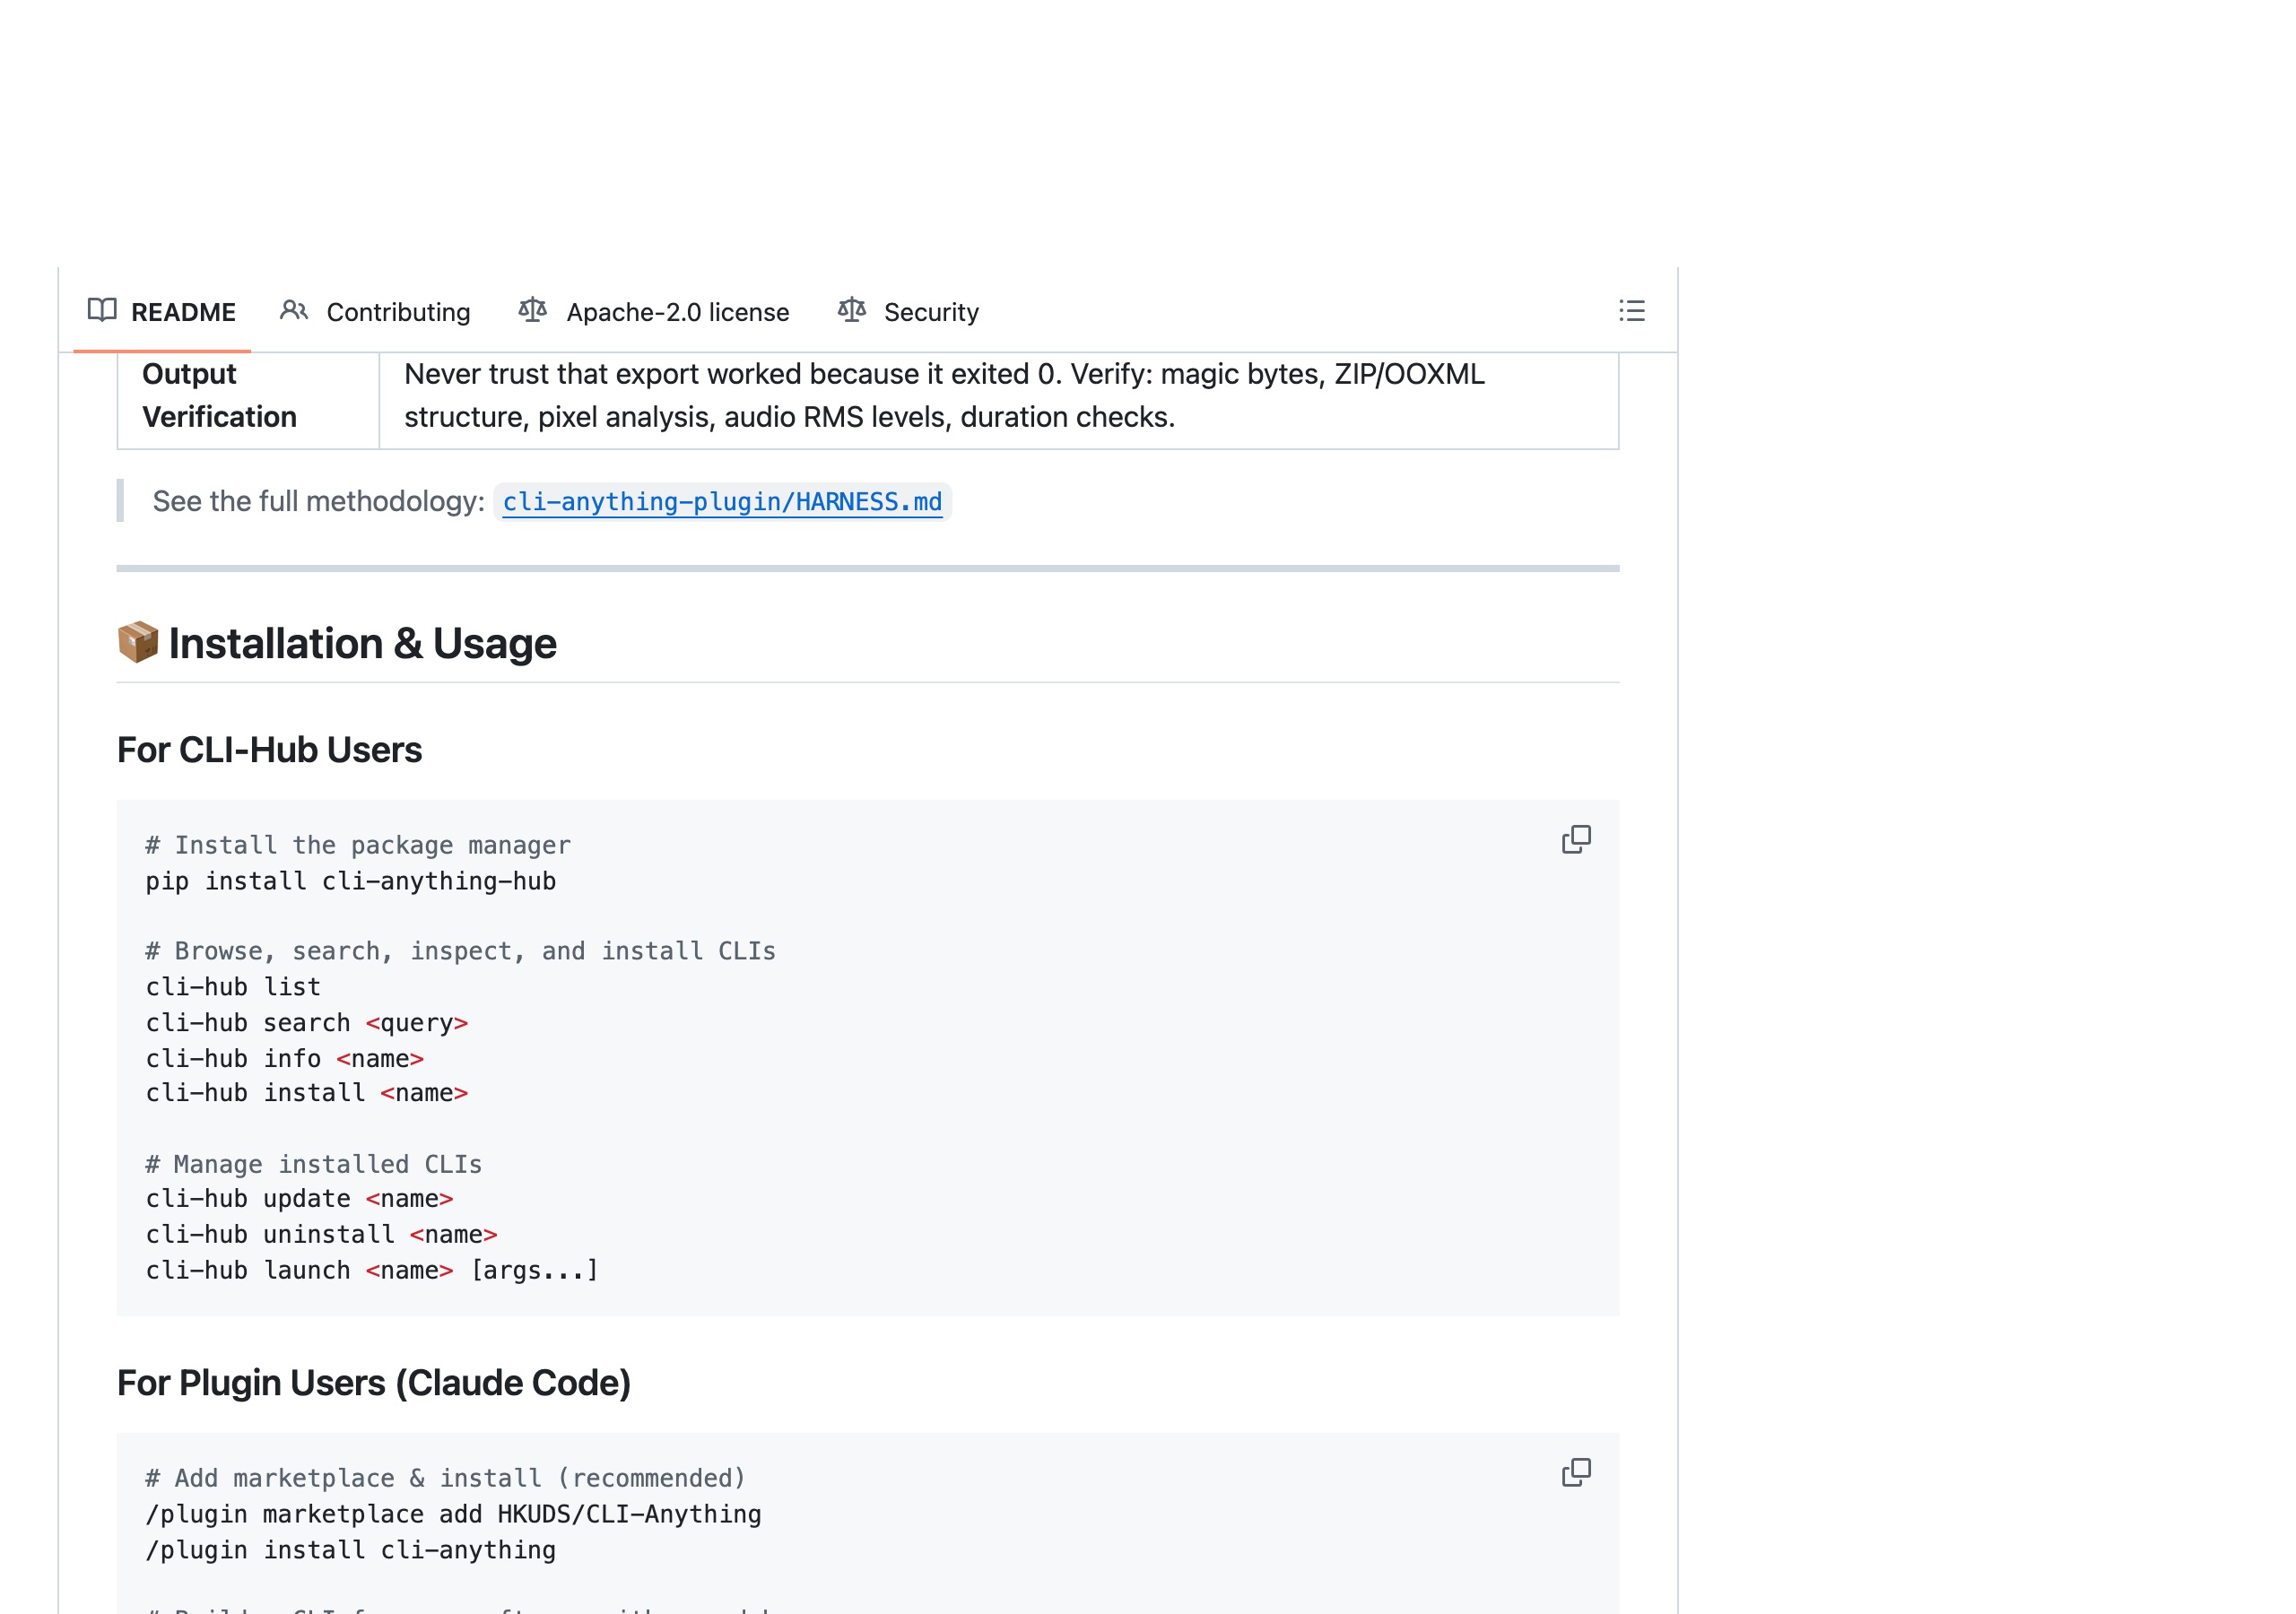
Task: Click the README book icon
Action: tap(102, 310)
